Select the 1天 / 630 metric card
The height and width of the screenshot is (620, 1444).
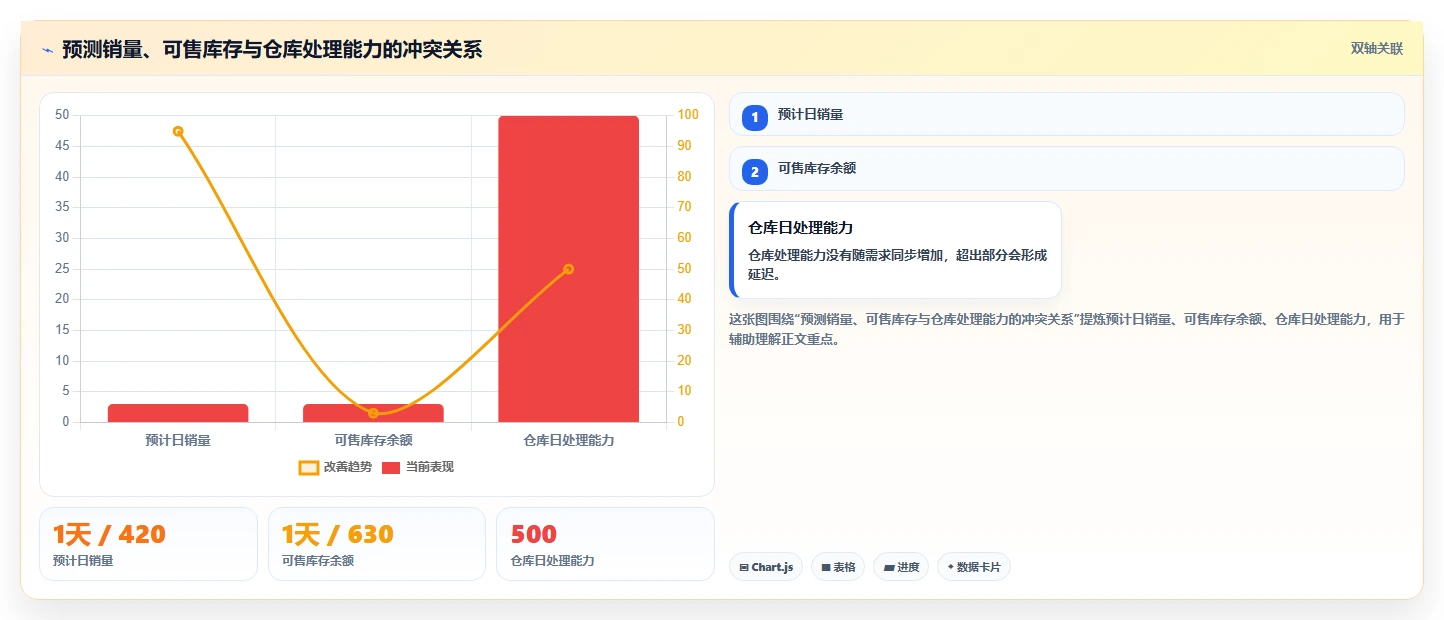coord(377,544)
